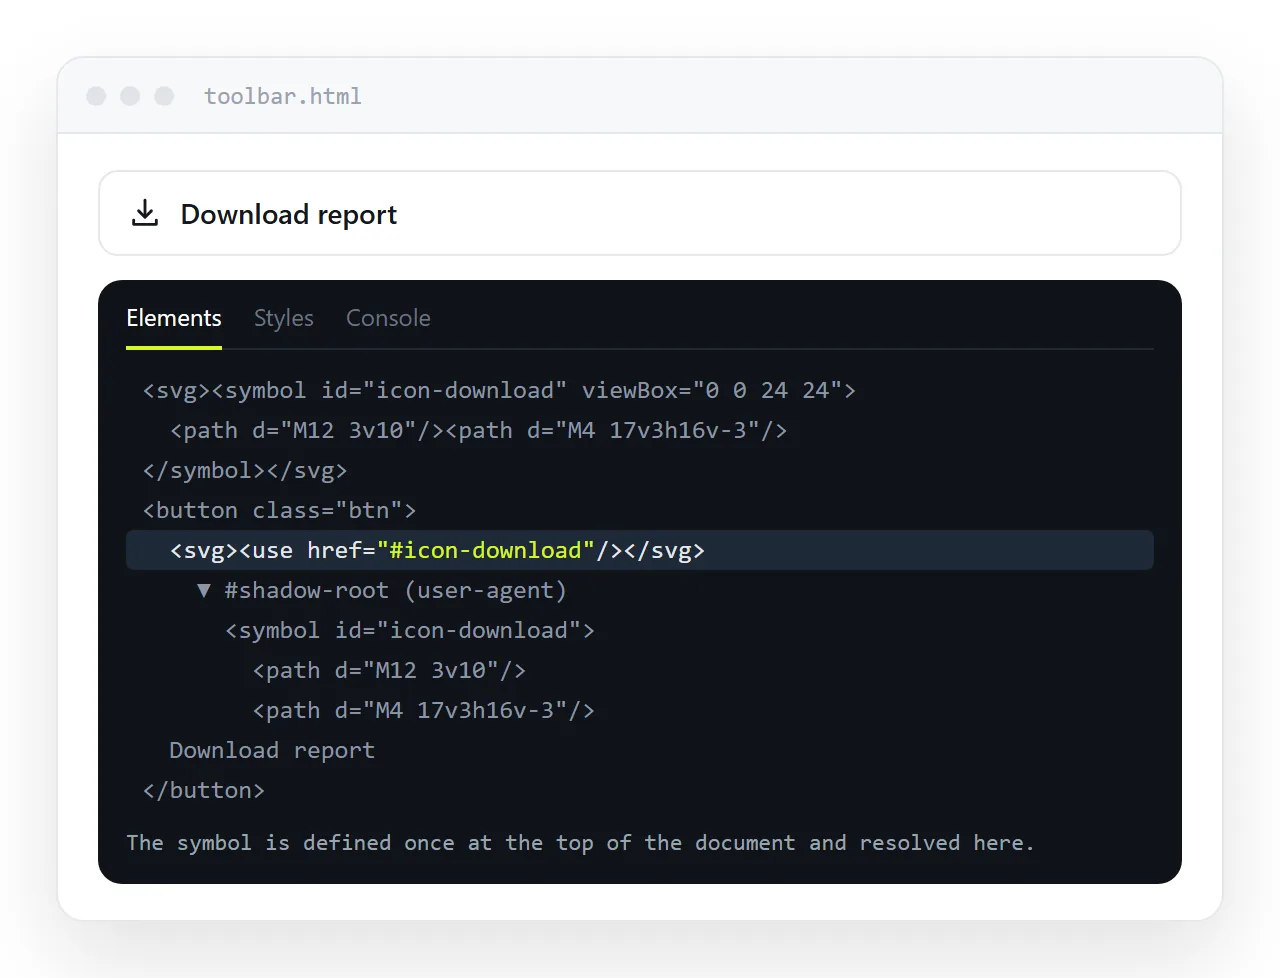Viewport: 1280px width, 978px height.
Task: Select the highlighted svg use href line
Action: (640, 550)
